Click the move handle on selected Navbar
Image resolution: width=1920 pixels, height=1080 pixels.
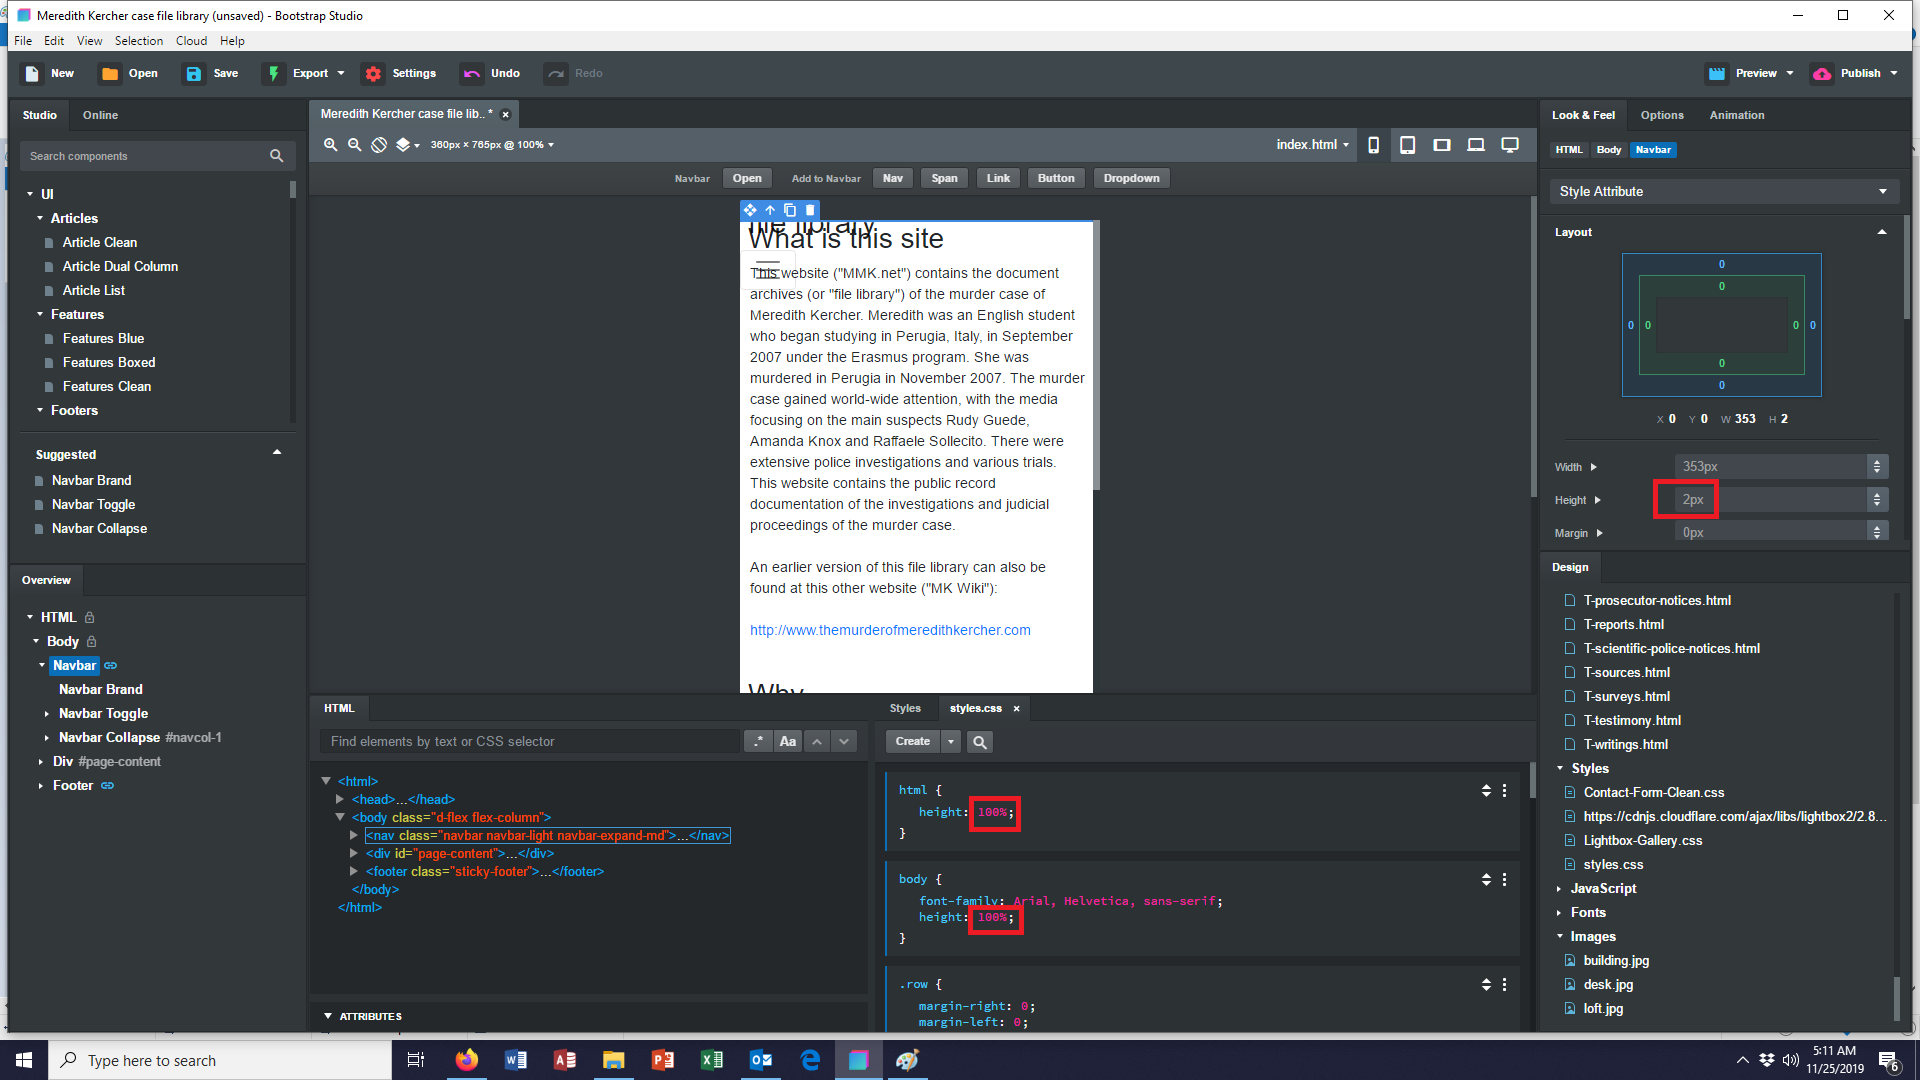pos(750,210)
